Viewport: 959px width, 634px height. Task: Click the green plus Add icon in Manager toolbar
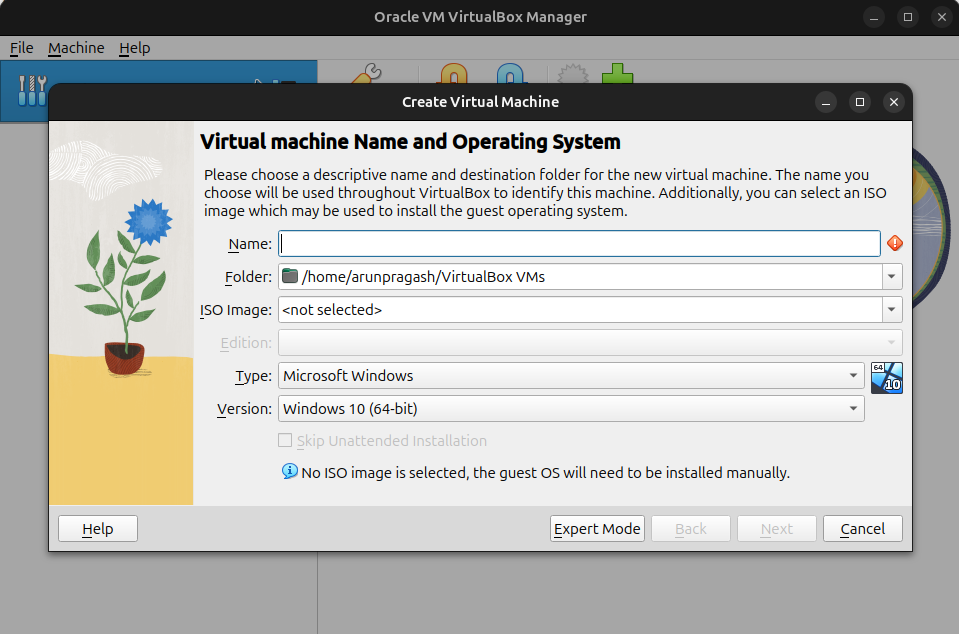tap(617, 73)
